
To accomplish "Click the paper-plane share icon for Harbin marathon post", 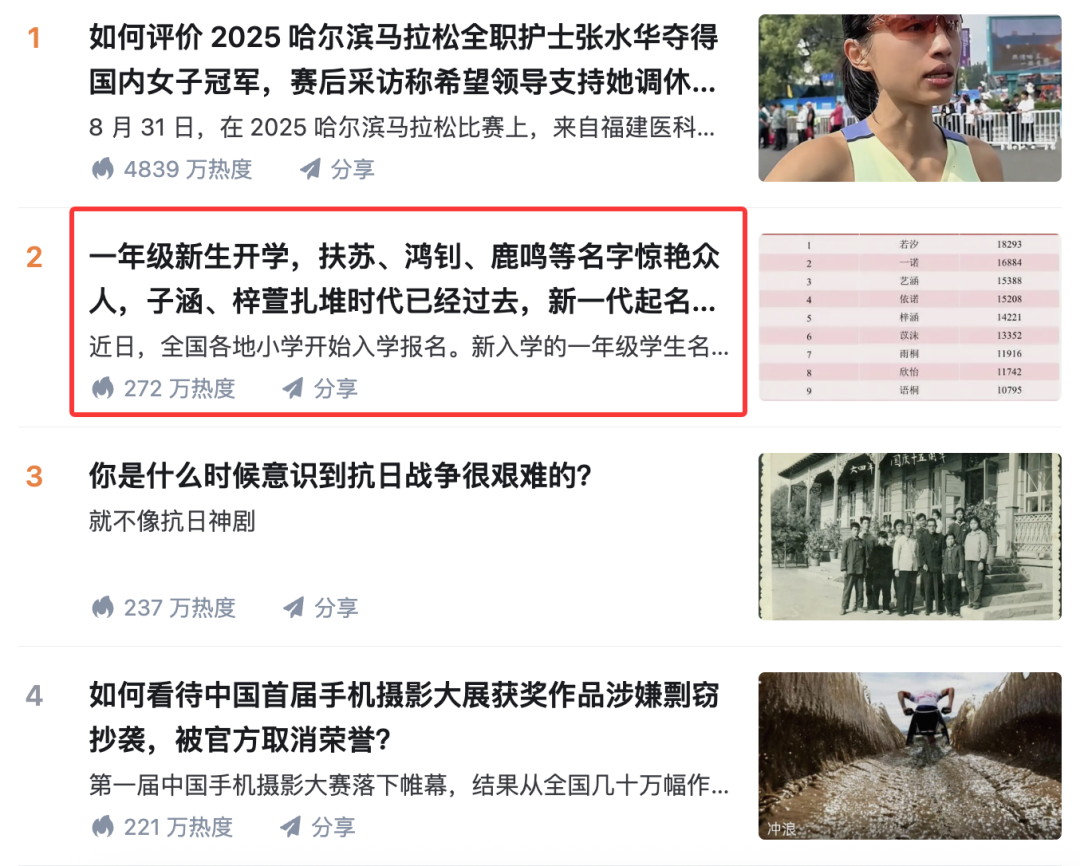I will tap(311, 169).
